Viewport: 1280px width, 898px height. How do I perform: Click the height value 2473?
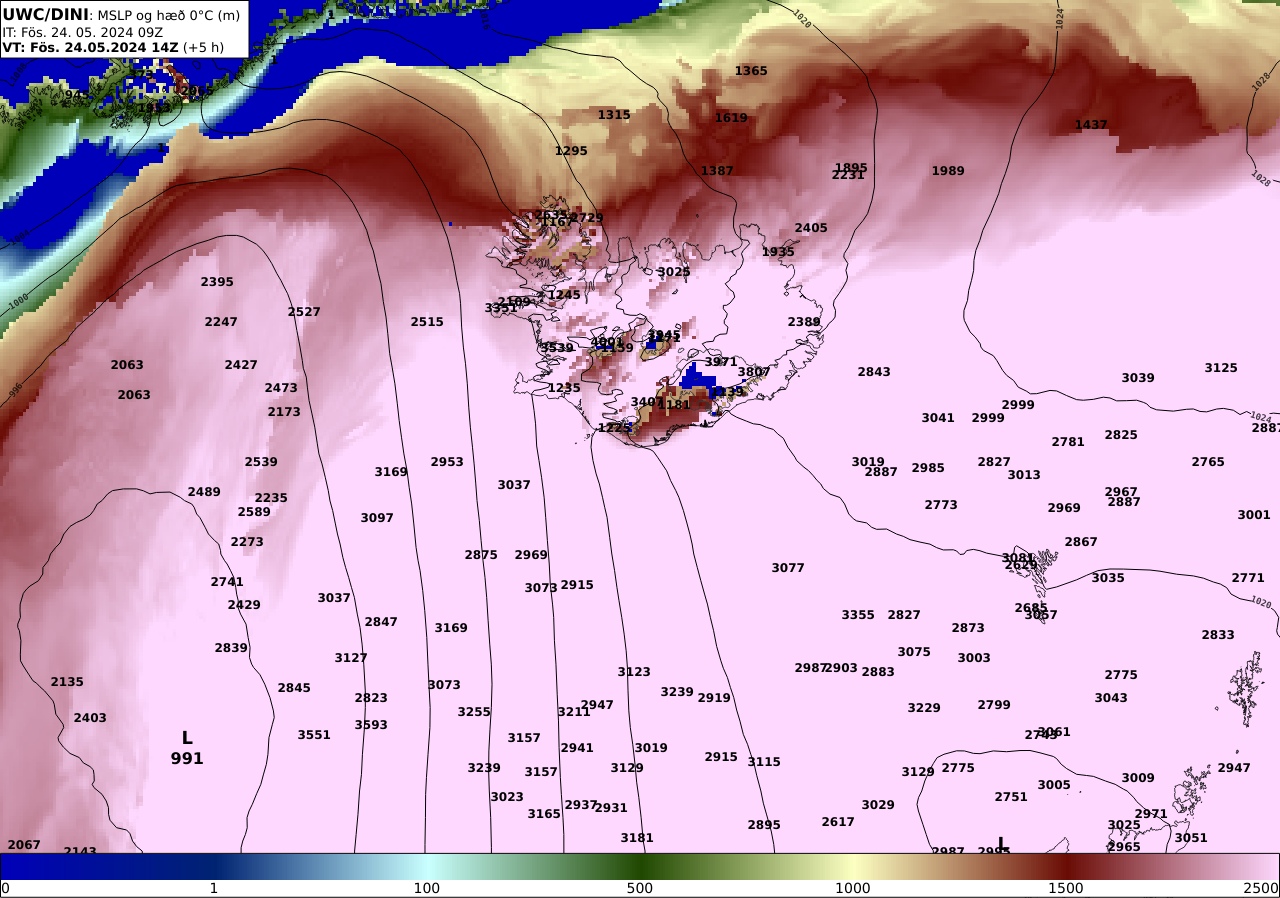tap(281, 388)
